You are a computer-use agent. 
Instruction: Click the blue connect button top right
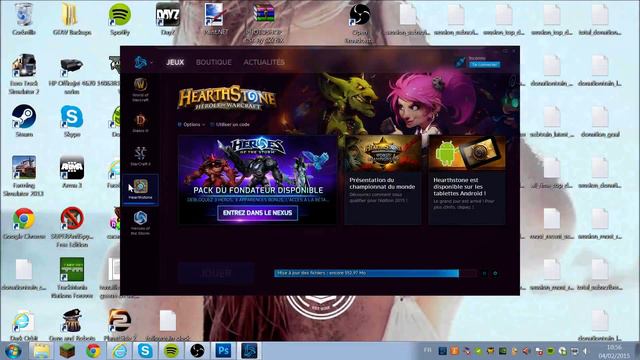(x=484, y=64)
